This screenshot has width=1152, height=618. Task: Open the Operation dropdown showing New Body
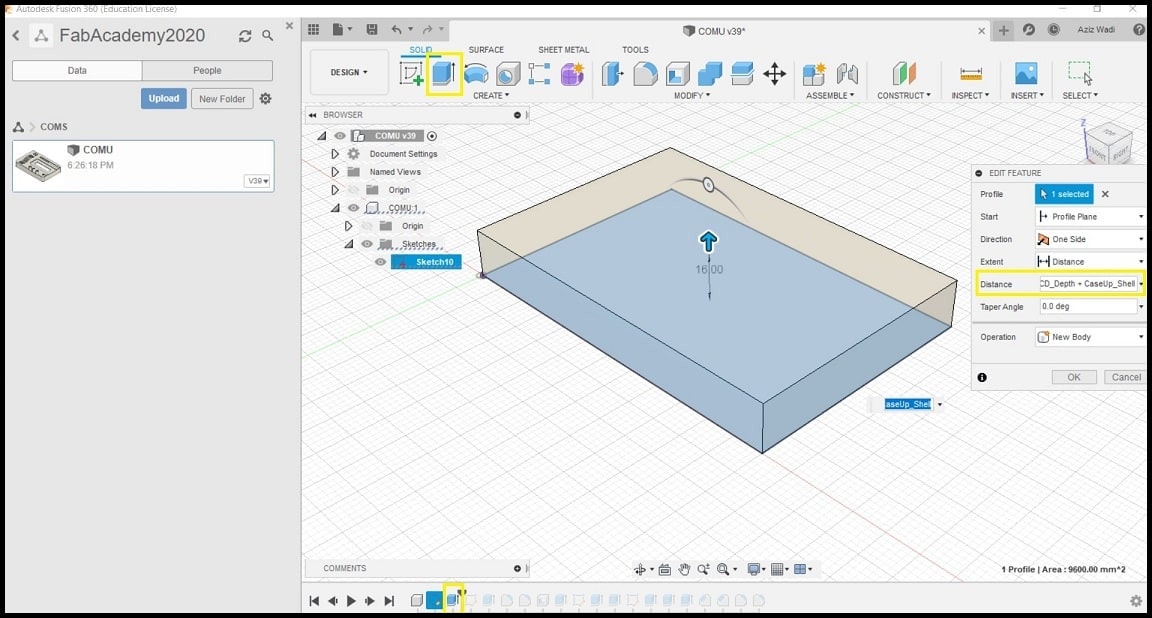tap(1090, 337)
